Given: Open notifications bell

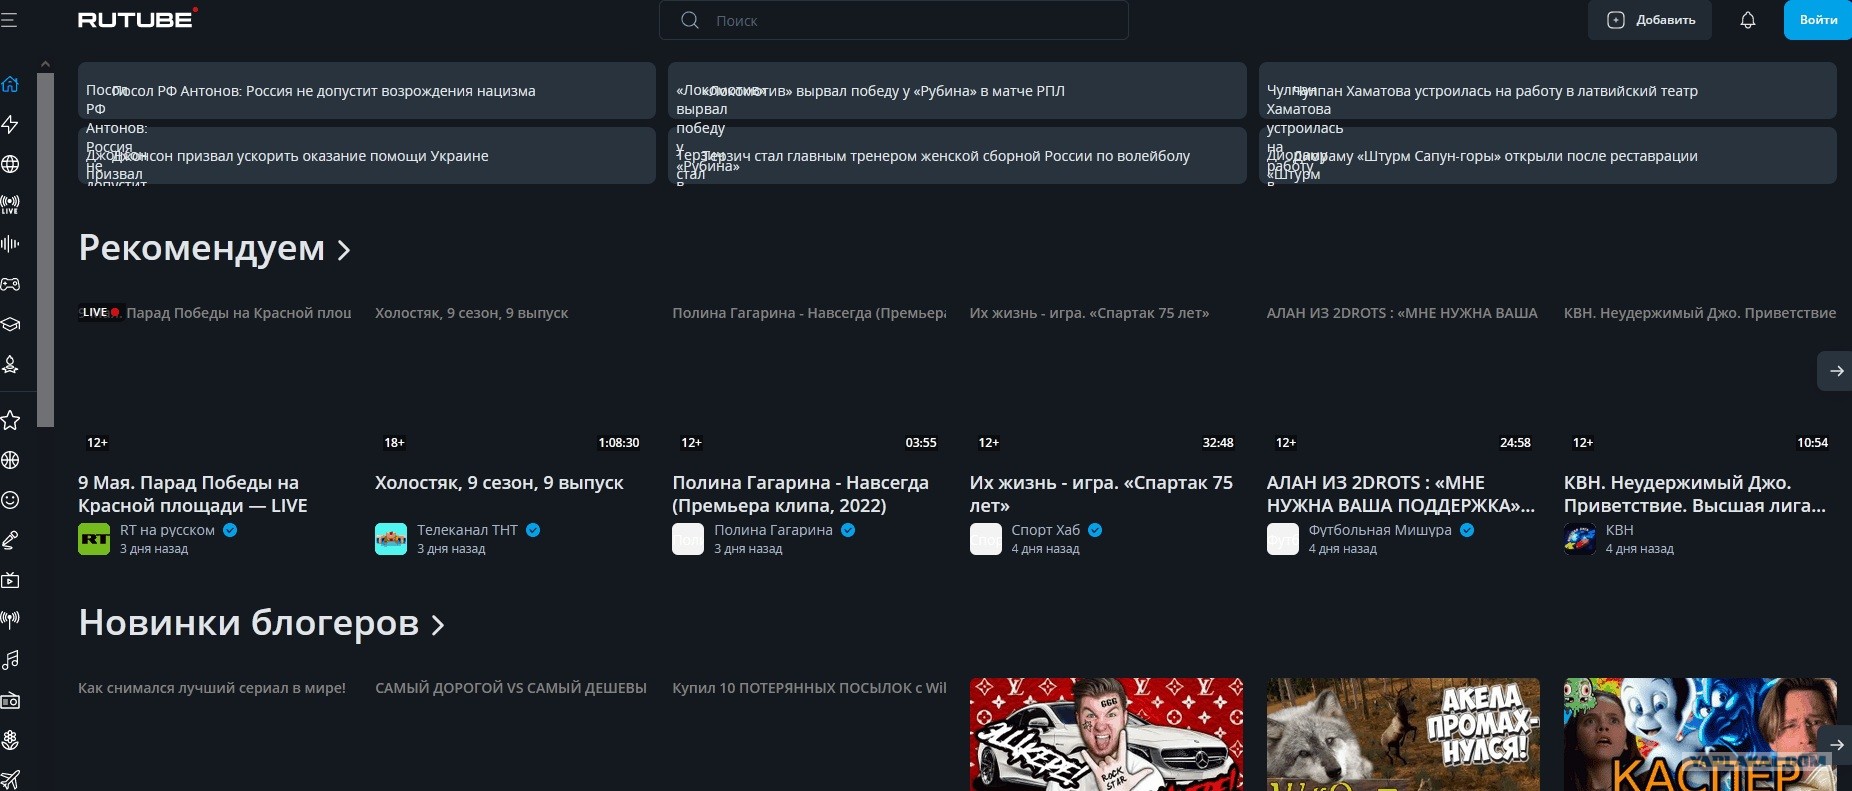Looking at the screenshot, I should [x=1748, y=20].
